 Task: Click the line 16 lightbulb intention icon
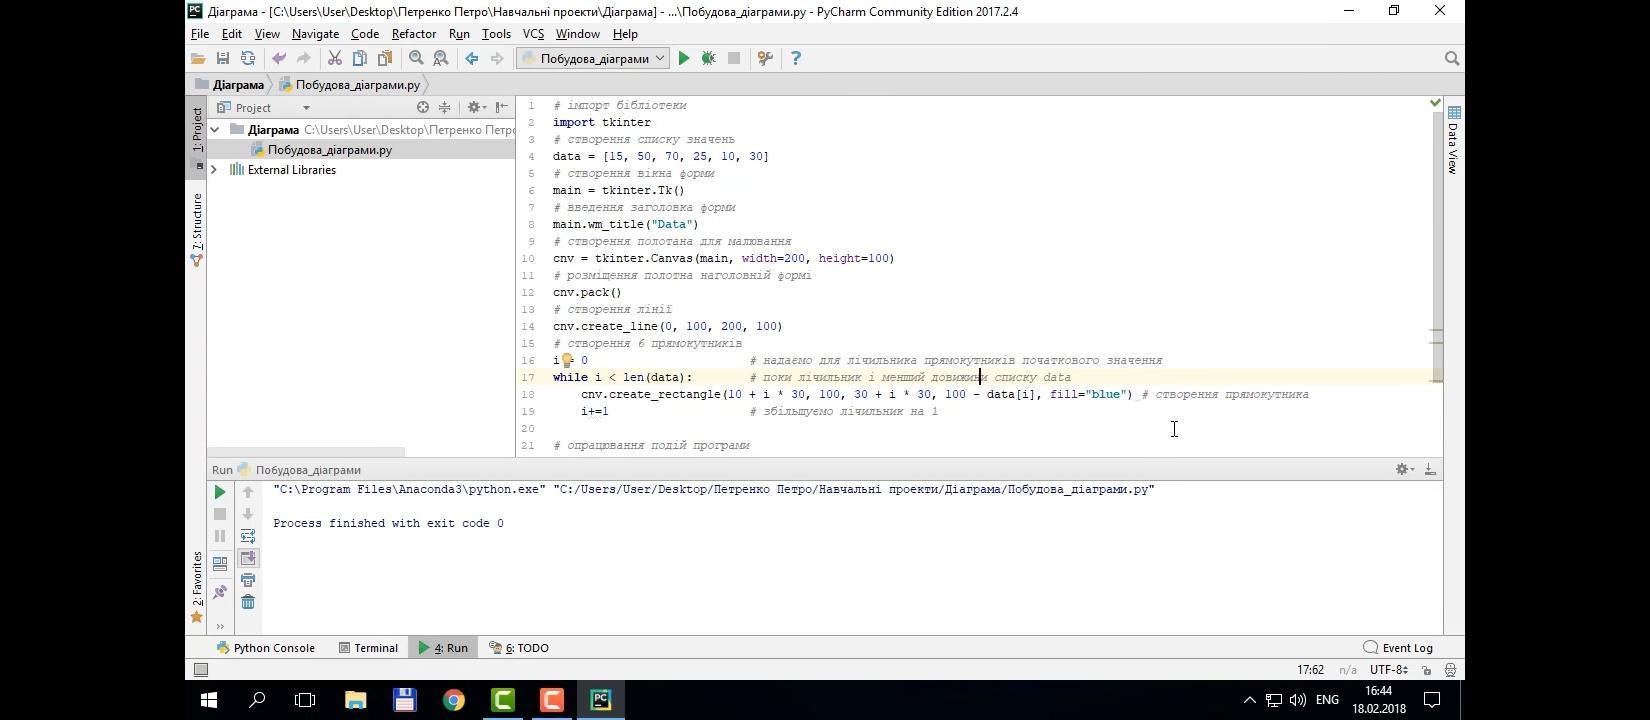[x=567, y=360]
